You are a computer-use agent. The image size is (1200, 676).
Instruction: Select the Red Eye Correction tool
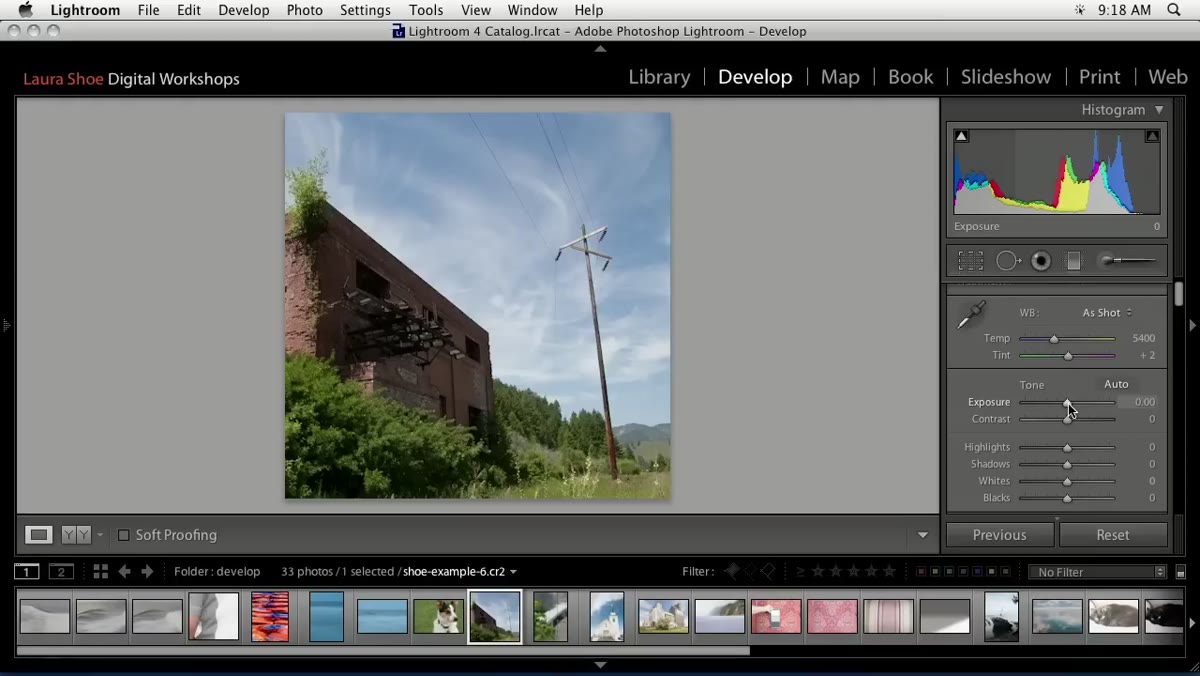(1041, 261)
